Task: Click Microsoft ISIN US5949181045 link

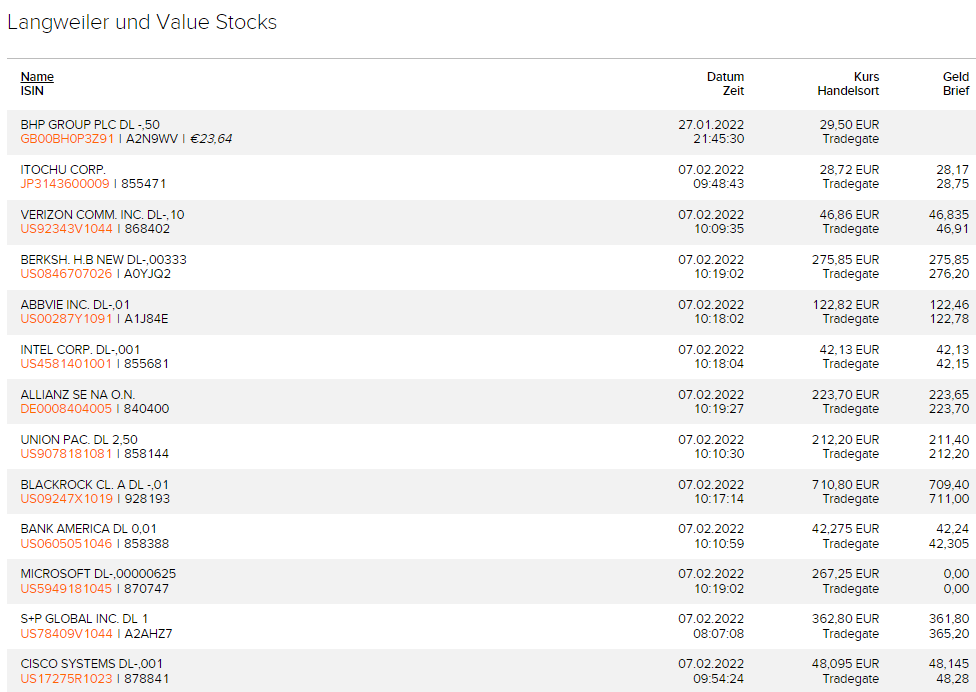Action: coord(66,589)
